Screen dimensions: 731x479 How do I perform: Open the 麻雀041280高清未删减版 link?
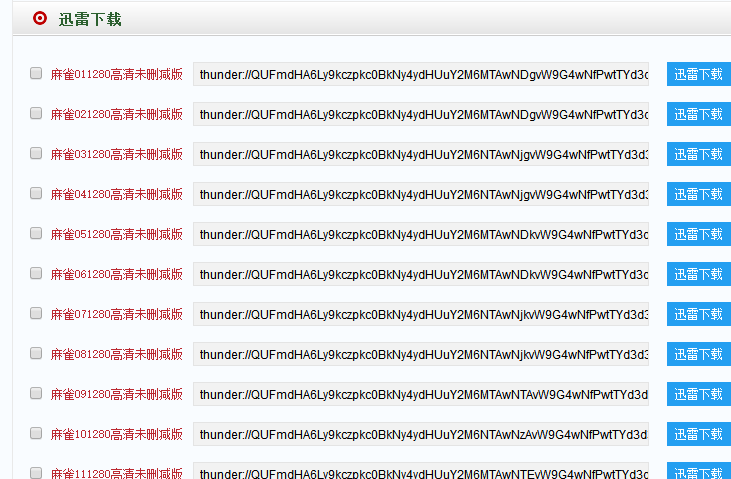[117, 194]
